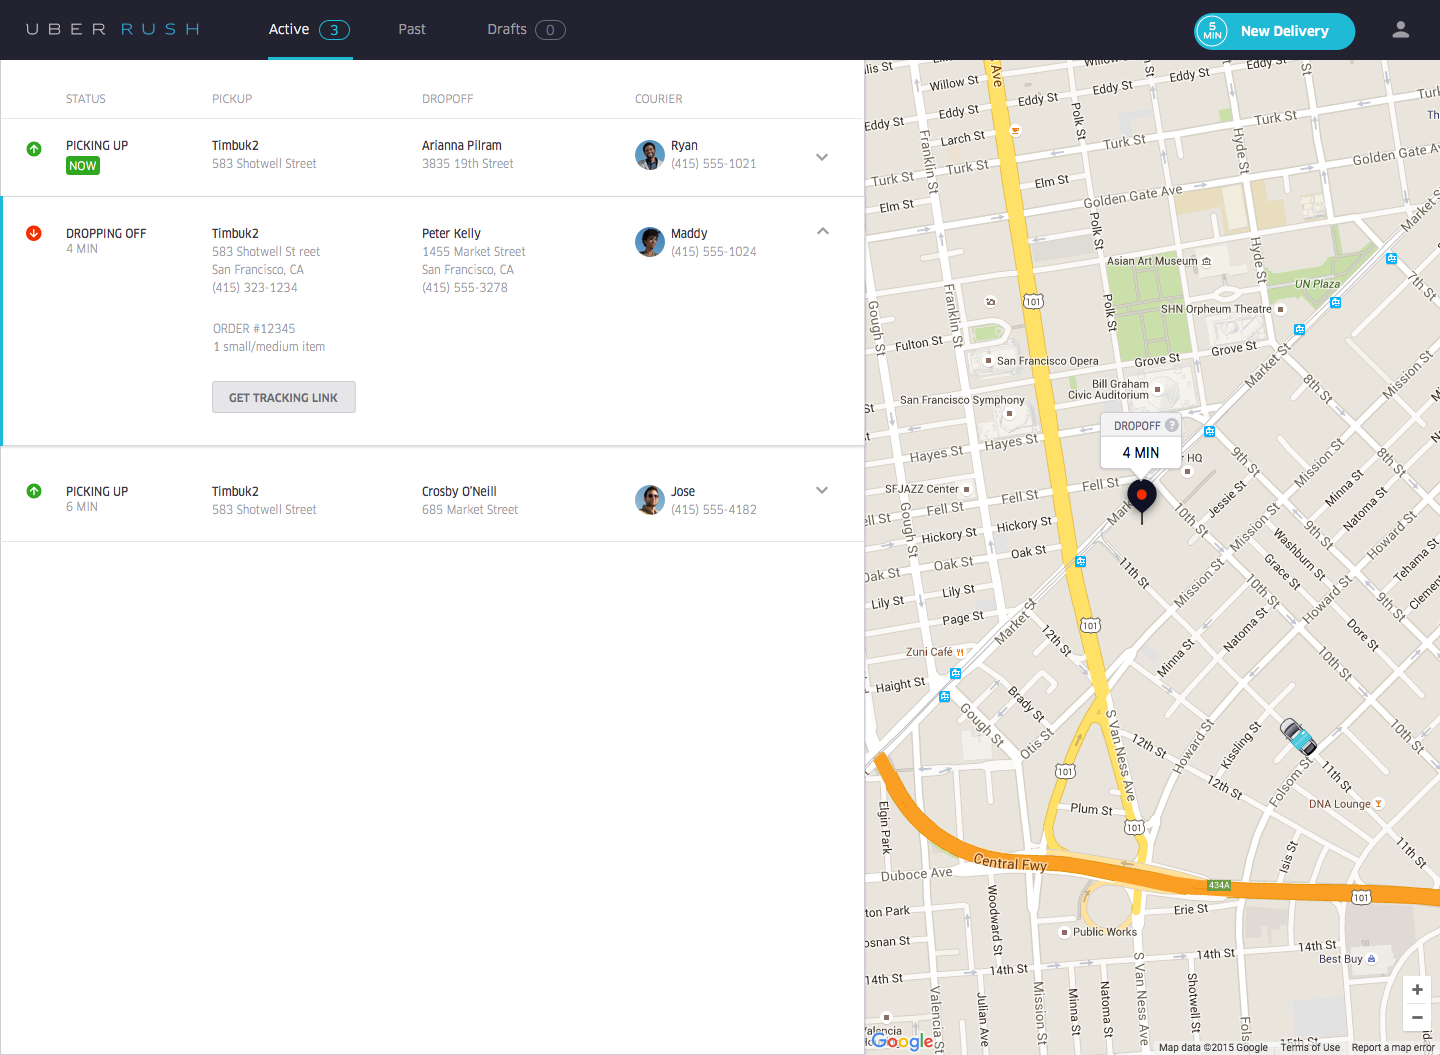Screen dimensions: 1440x1055
Task: Click the 1455 Market Street address
Action: [x=474, y=252]
